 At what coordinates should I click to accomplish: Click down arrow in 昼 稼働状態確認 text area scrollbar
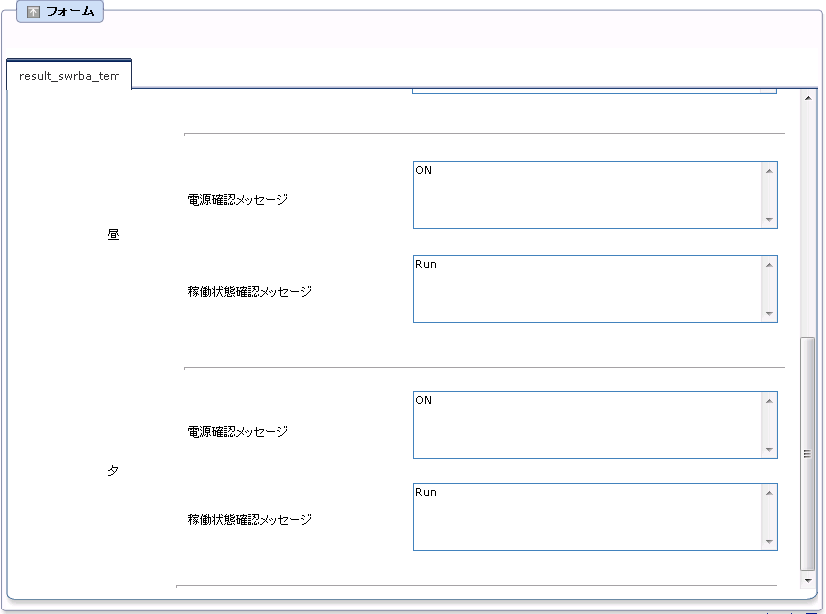tap(769, 314)
